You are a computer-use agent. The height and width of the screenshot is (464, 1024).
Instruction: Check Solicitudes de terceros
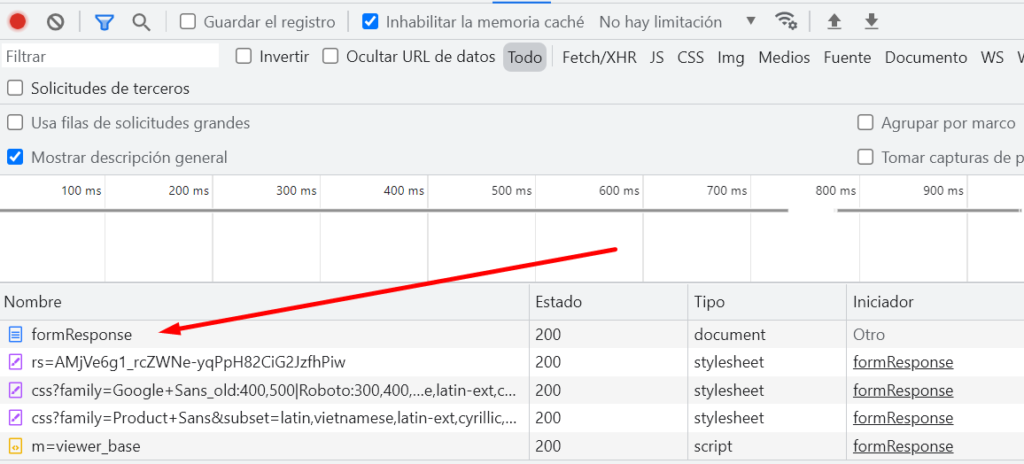pyautogui.click(x=14, y=88)
